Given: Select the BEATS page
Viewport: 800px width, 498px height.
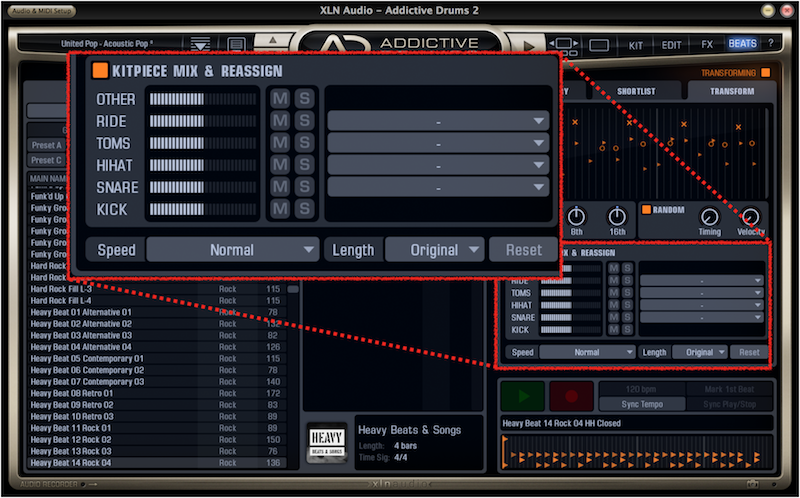Looking at the screenshot, I should 742,44.
